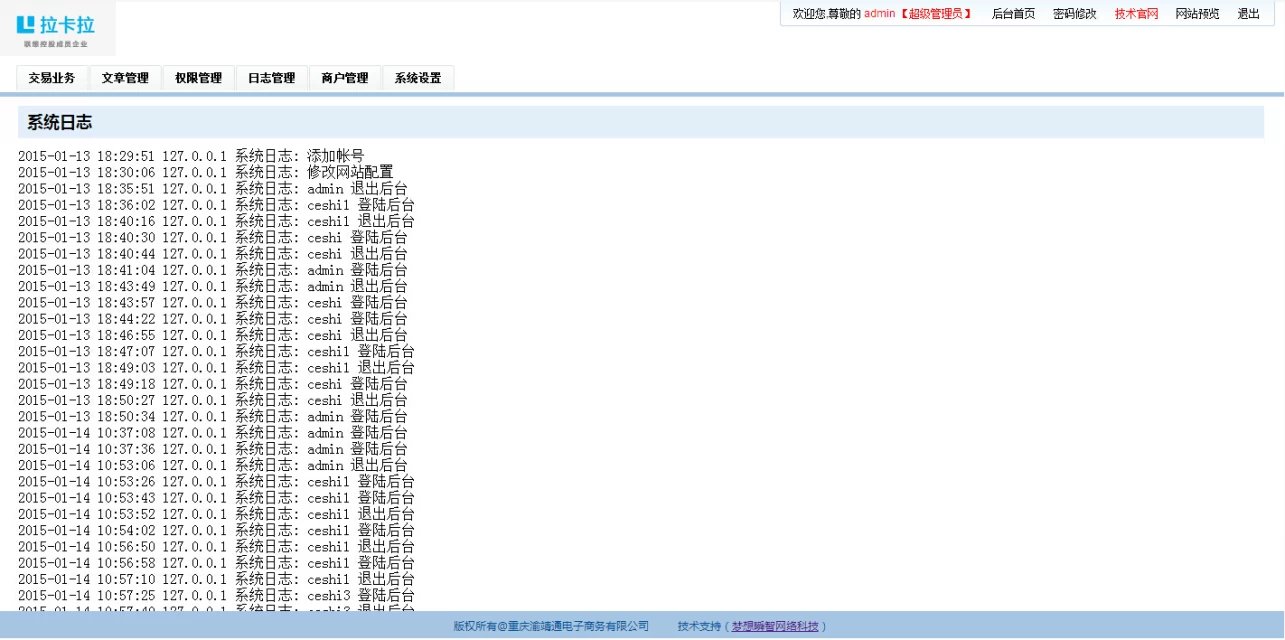Viewport: 1285px width, 640px height.
Task: Click the 系统日志 section heading
Action: pyautogui.click(x=60, y=123)
